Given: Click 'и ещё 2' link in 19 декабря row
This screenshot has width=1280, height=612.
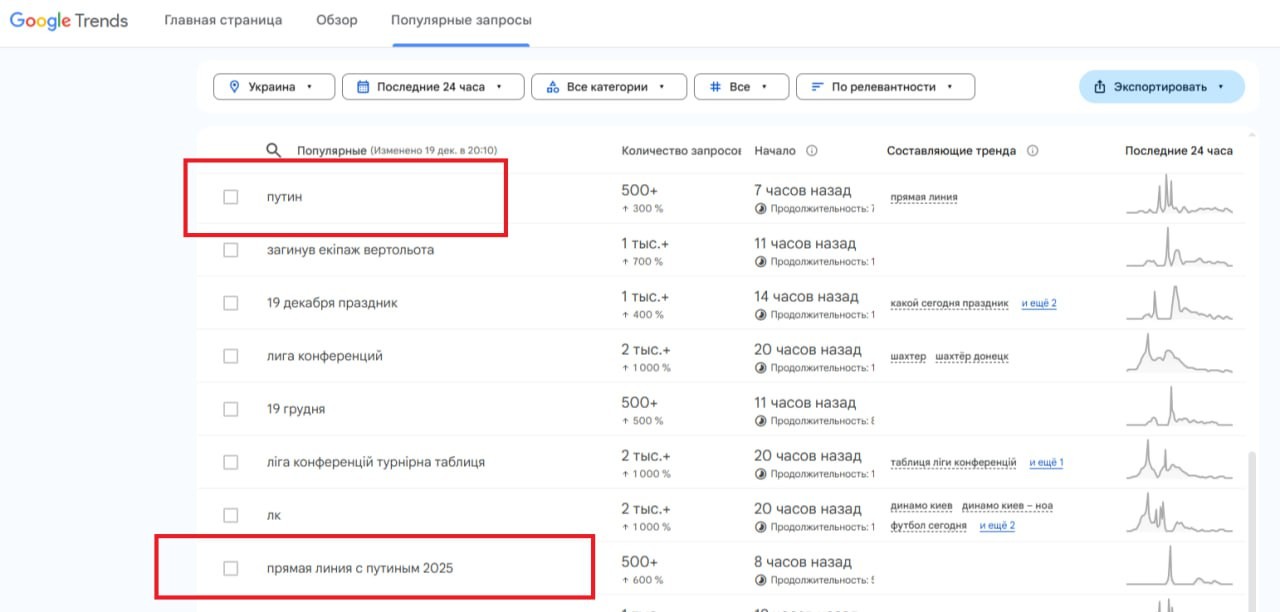Looking at the screenshot, I should click(x=1039, y=303).
